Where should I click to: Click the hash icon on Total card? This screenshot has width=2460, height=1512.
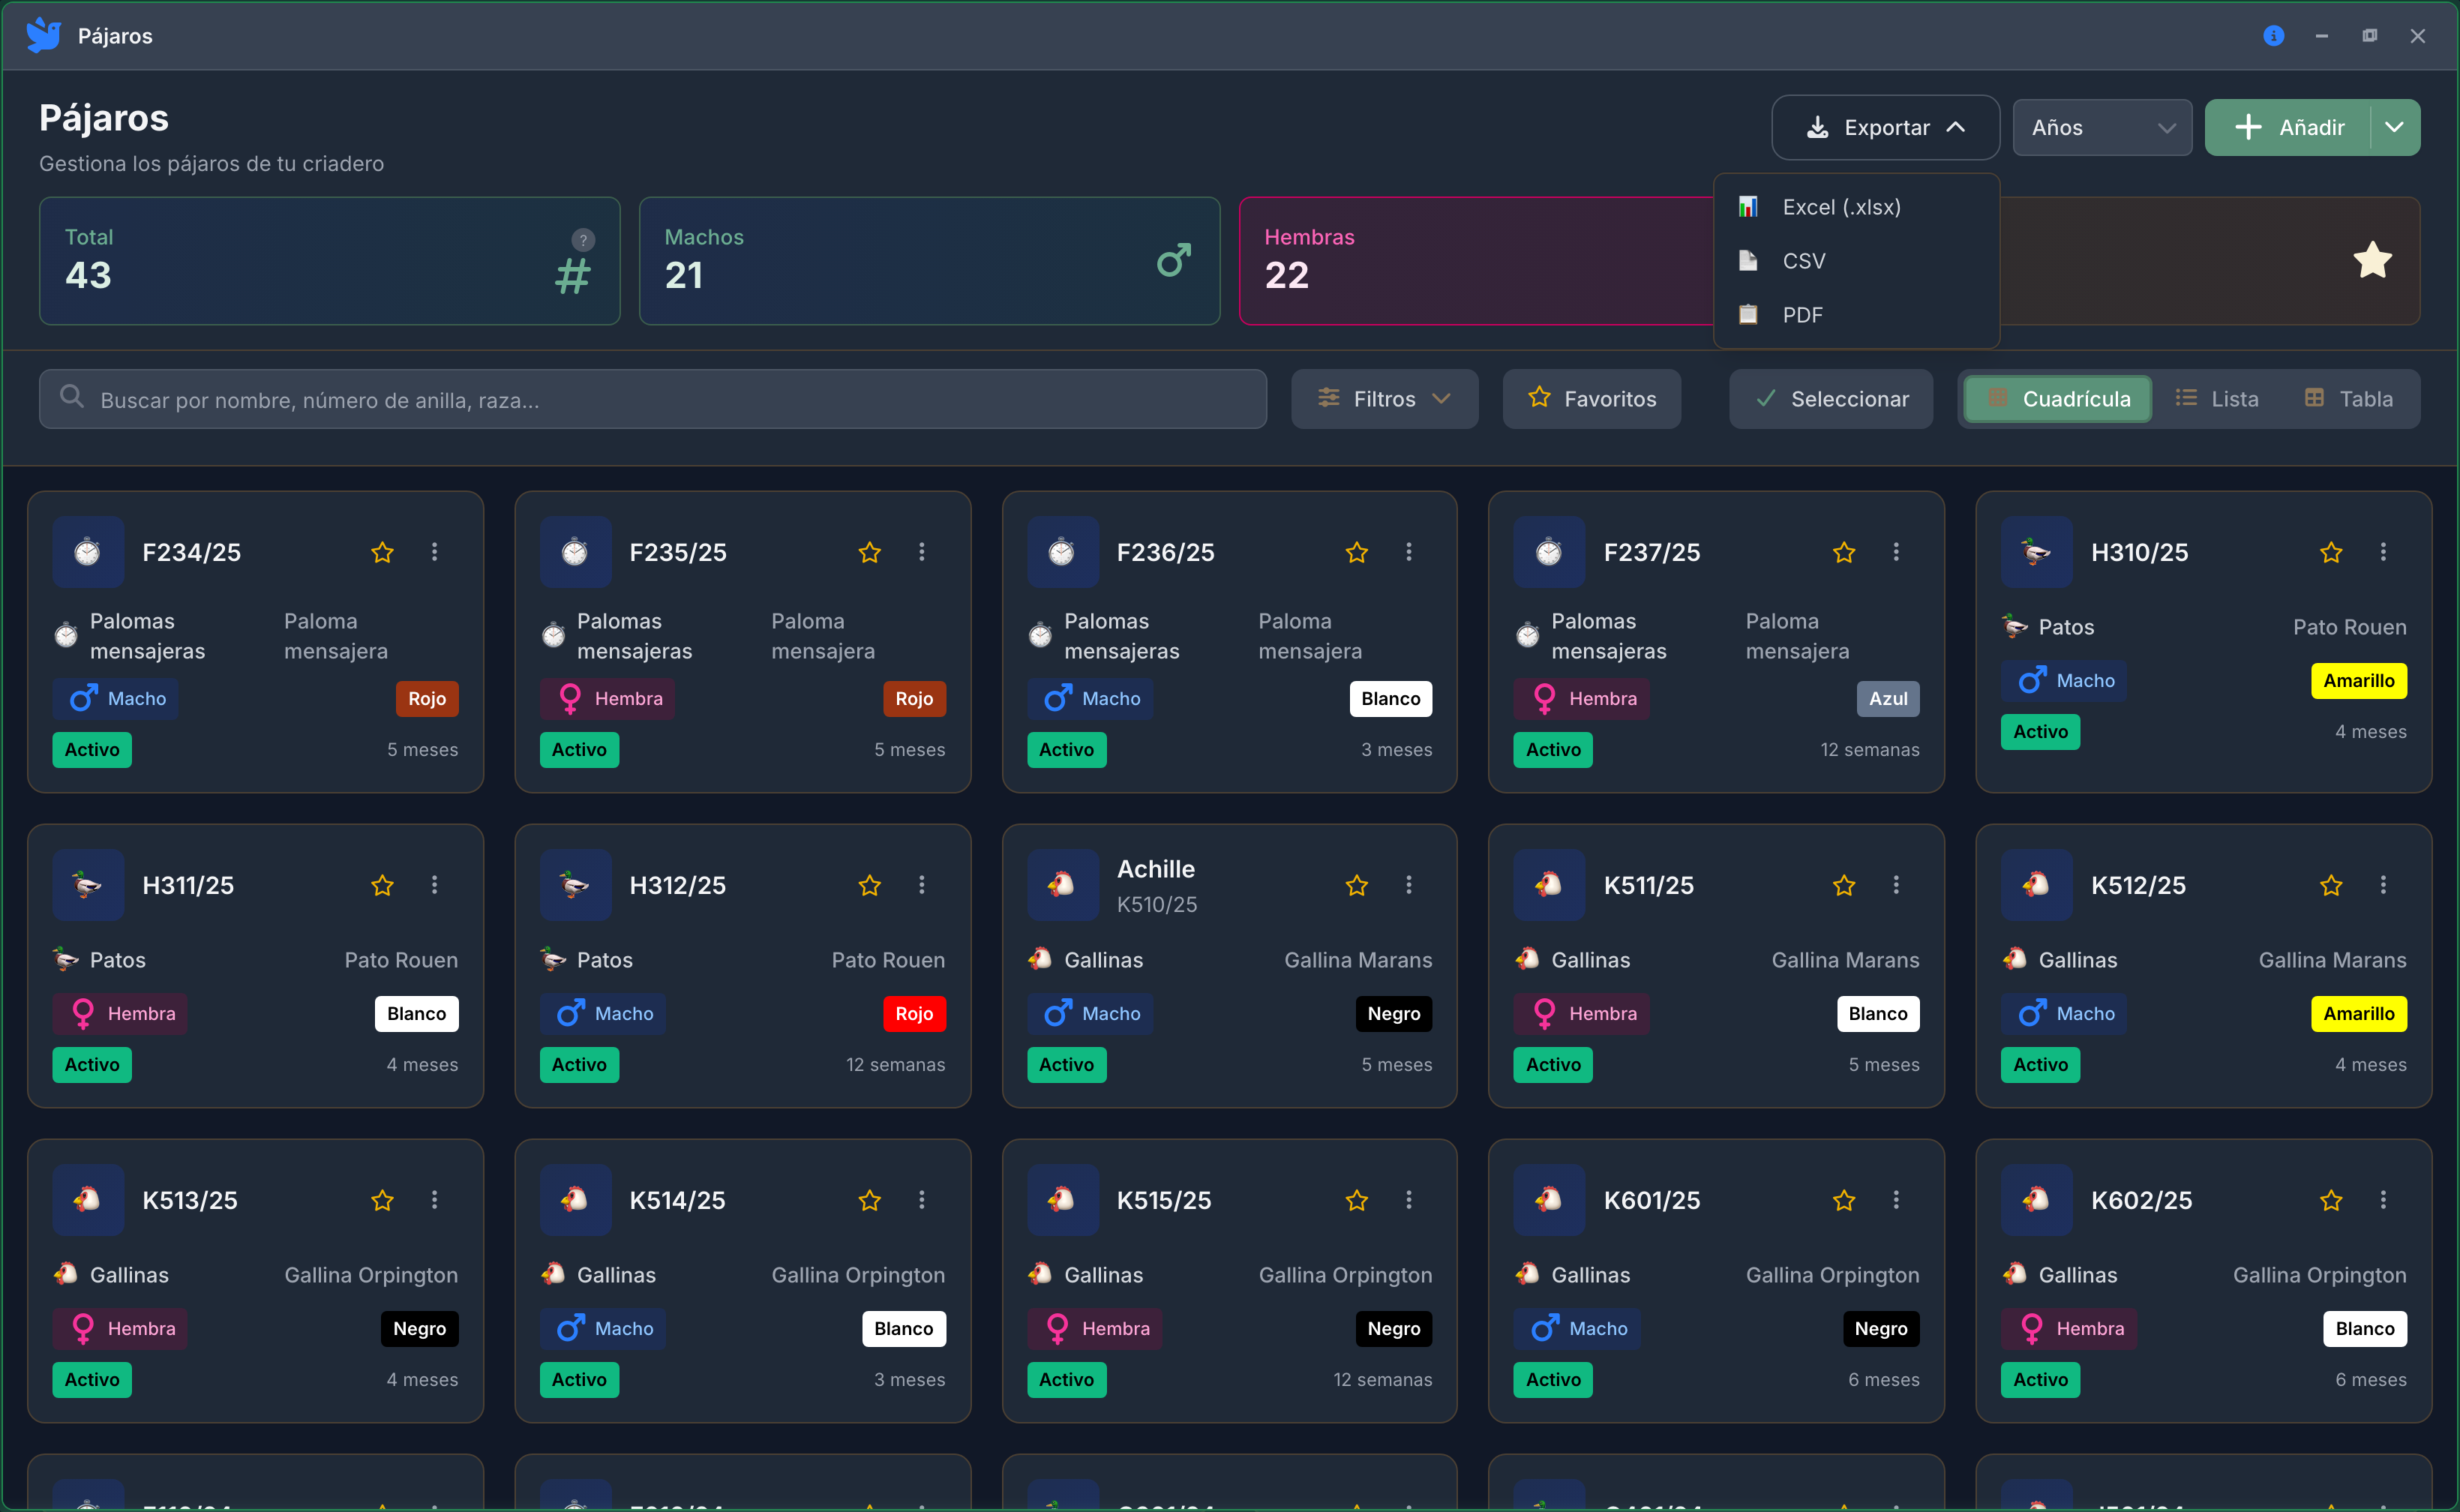coord(573,276)
